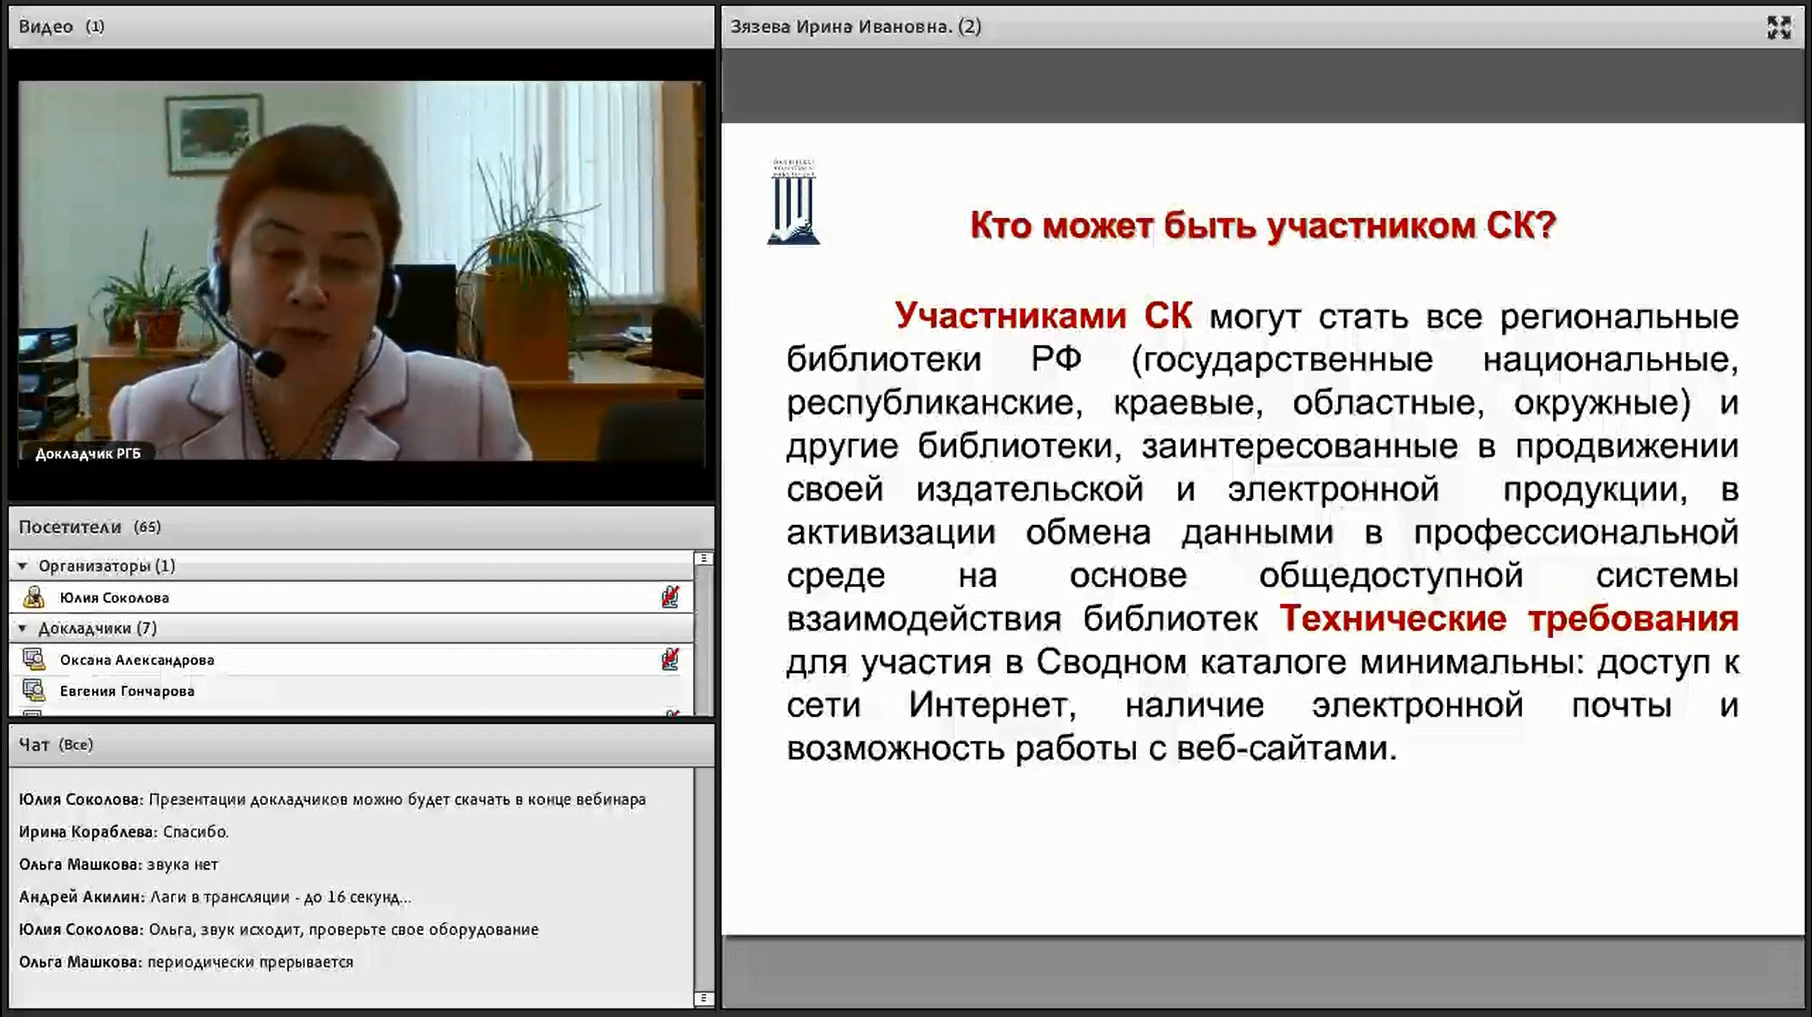Click the slide heading 'Кто может быть участником СК?'
Screen dimensions: 1812x1017
[1263, 225]
